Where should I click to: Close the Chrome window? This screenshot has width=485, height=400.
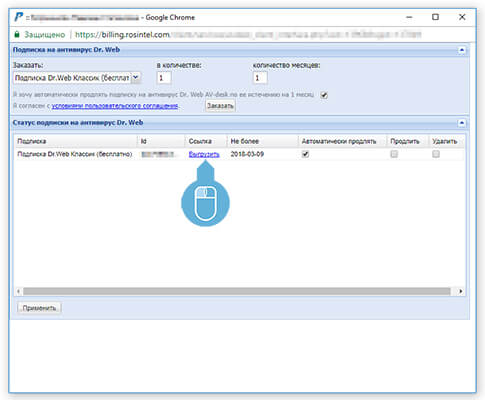coord(462,17)
